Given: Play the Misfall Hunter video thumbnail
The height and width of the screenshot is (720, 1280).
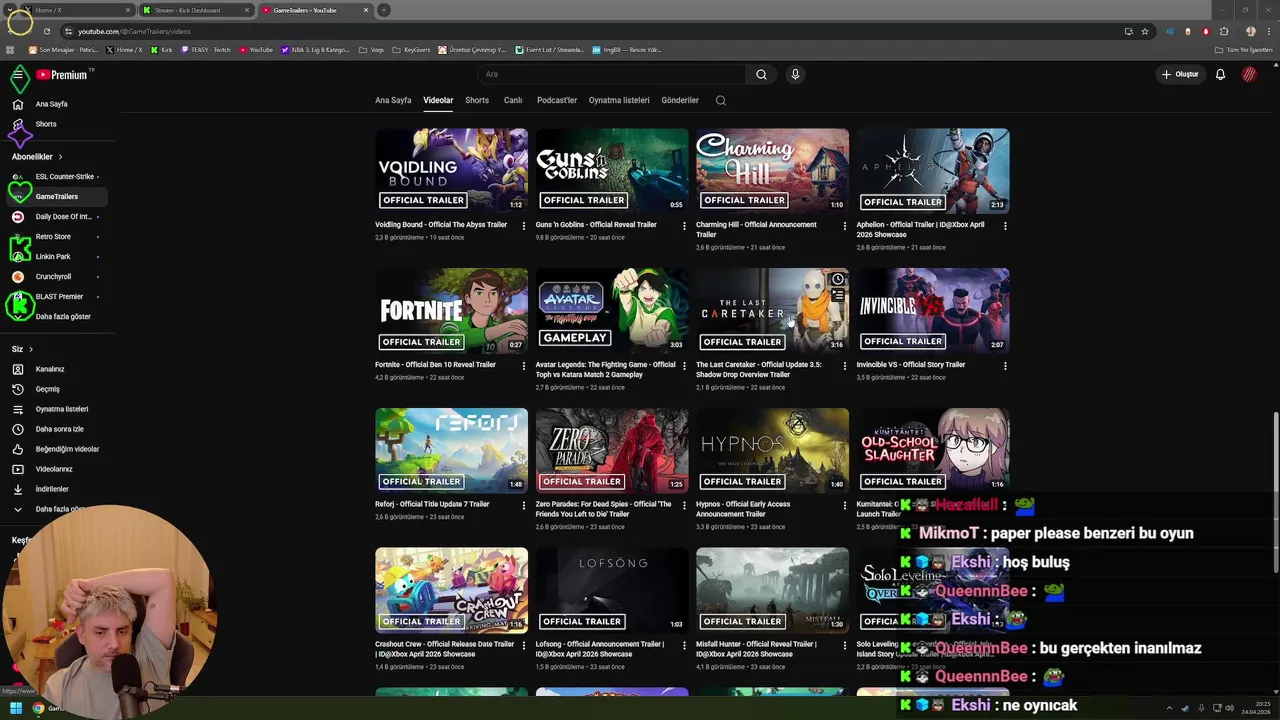Looking at the screenshot, I should 772,590.
